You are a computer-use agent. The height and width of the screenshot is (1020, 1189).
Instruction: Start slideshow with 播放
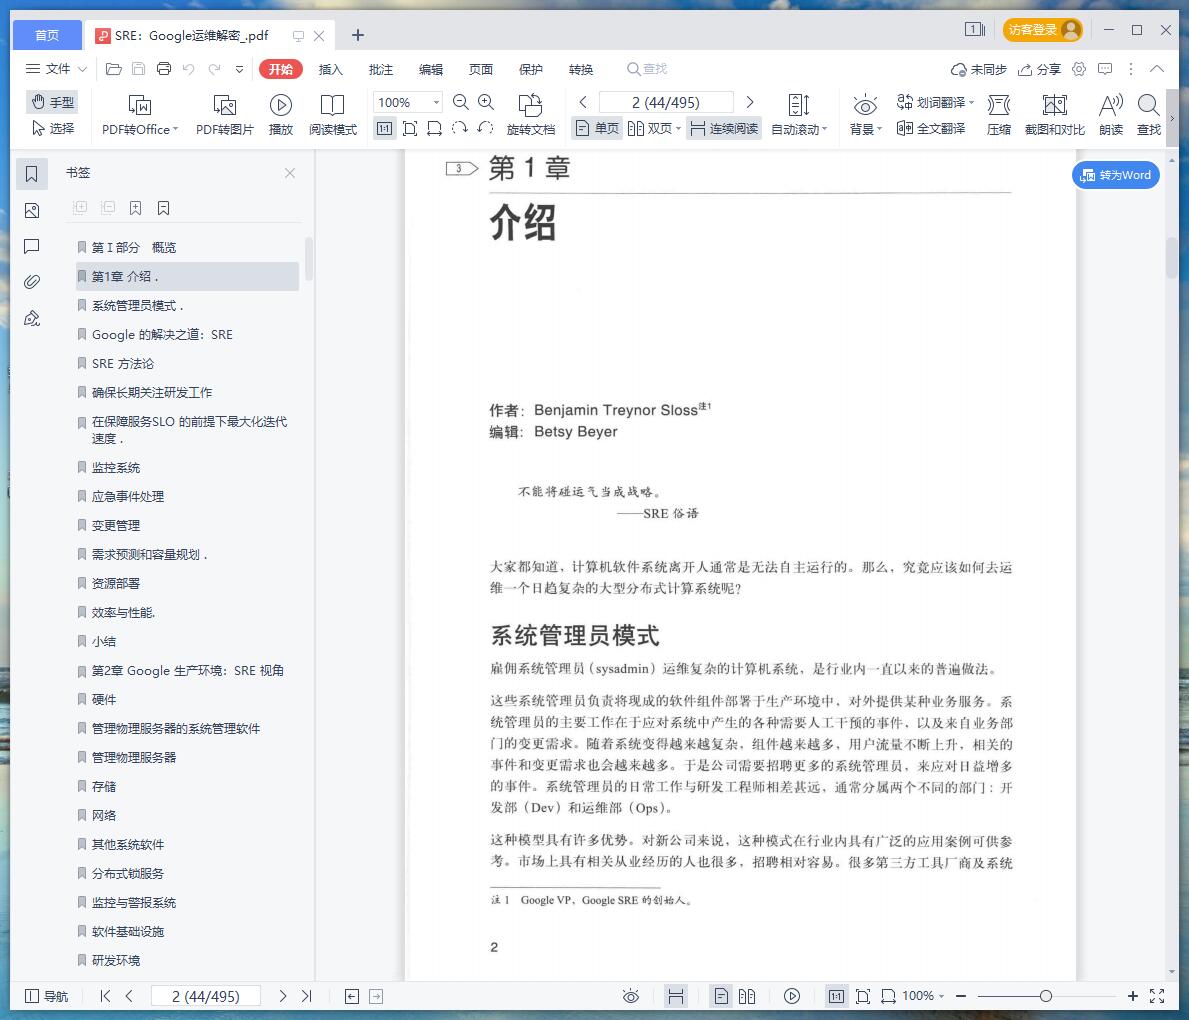point(281,115)
